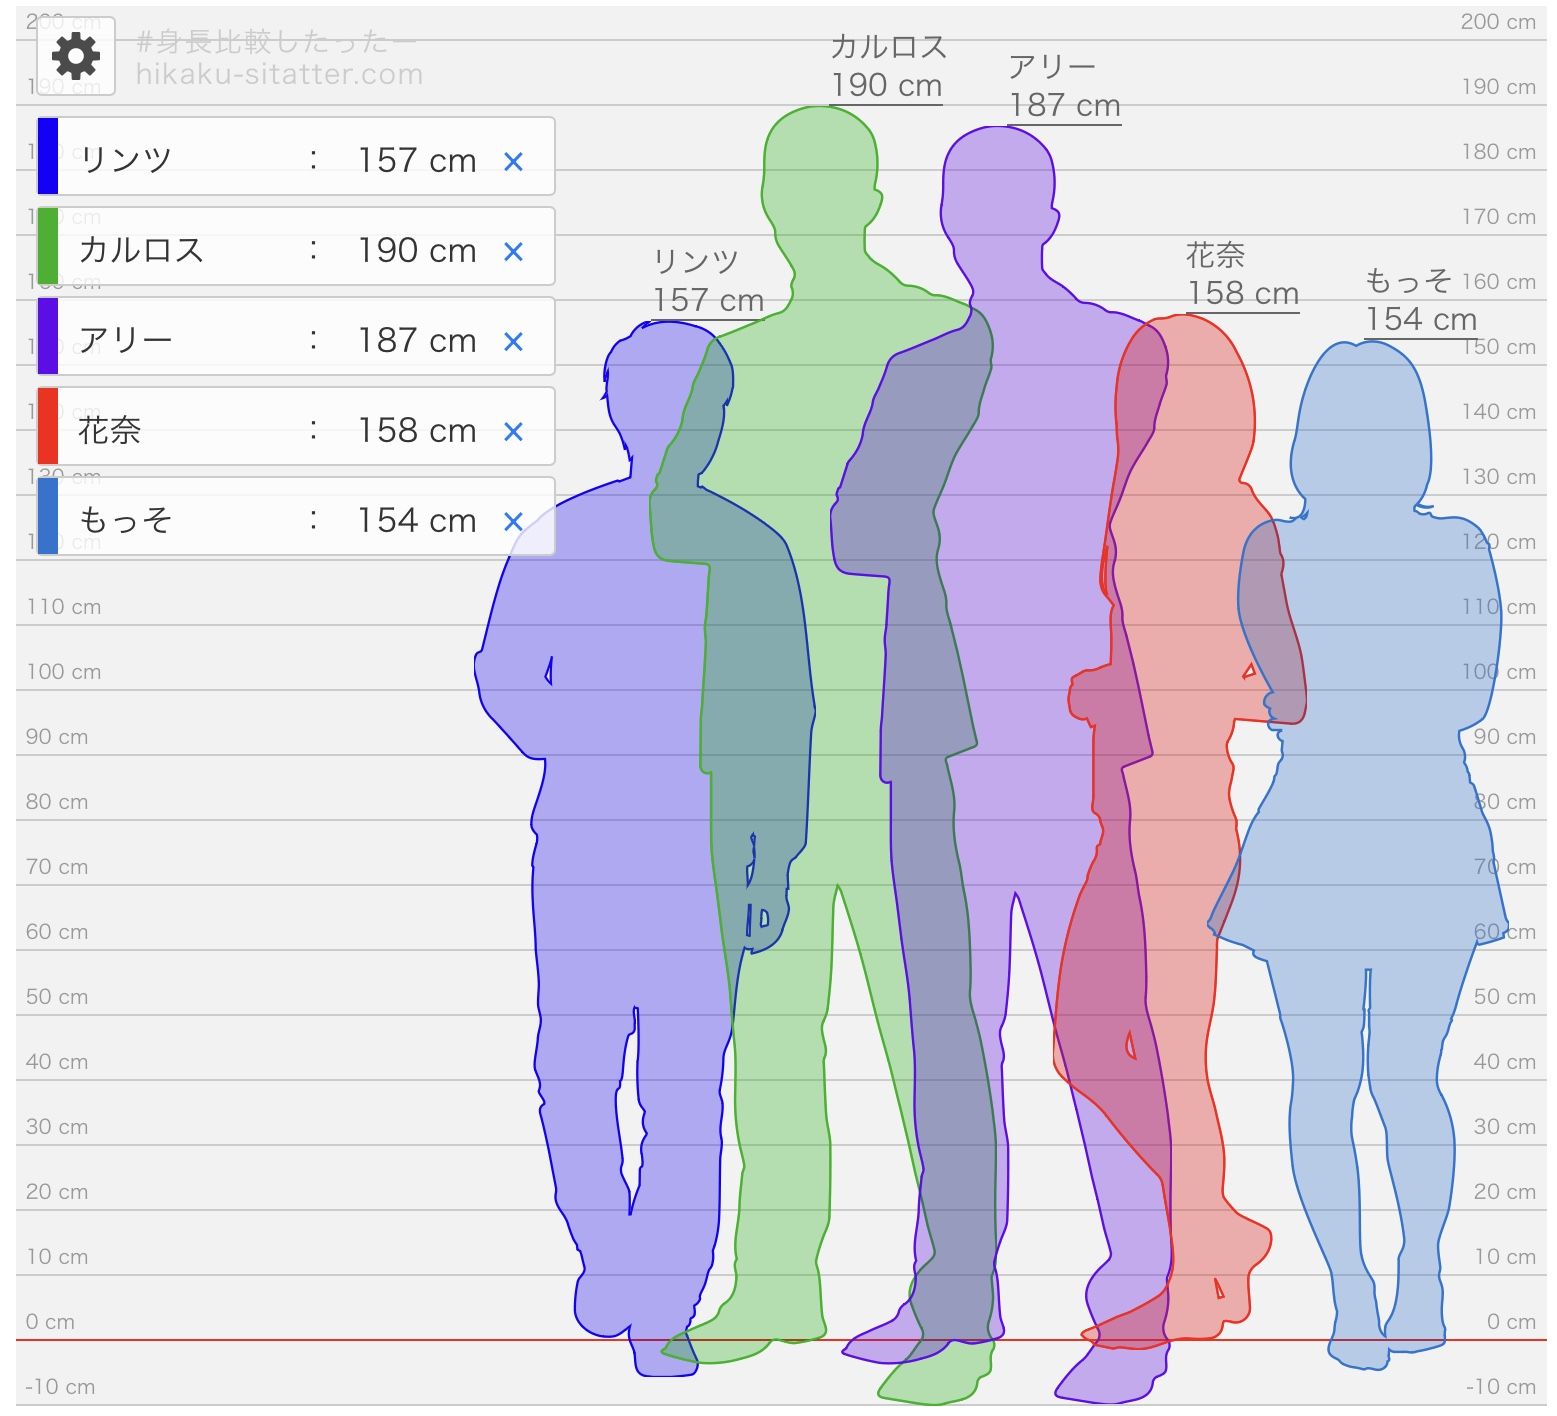1557x1416 pixels.
Task: Click the blue color swatch for リンツ
Action: point(48,156)
